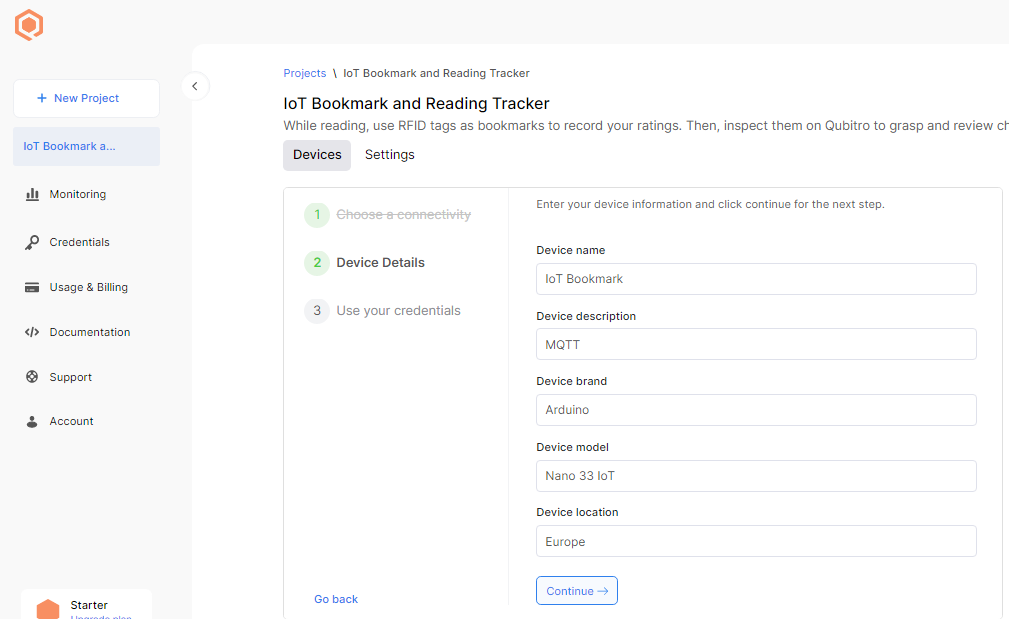The image size is (1009, 619).
Task: Collapse the sidebar with chevron button
Action: pos(195,86)
